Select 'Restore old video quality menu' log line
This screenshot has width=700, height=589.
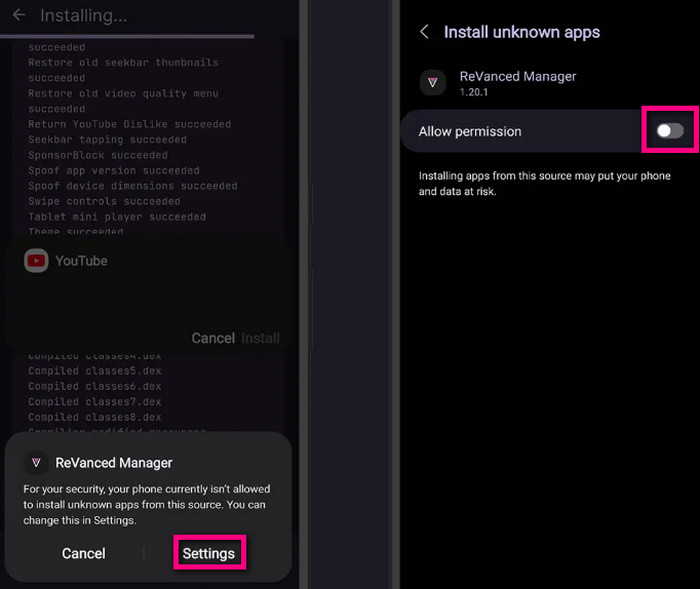tap(123, 93)
